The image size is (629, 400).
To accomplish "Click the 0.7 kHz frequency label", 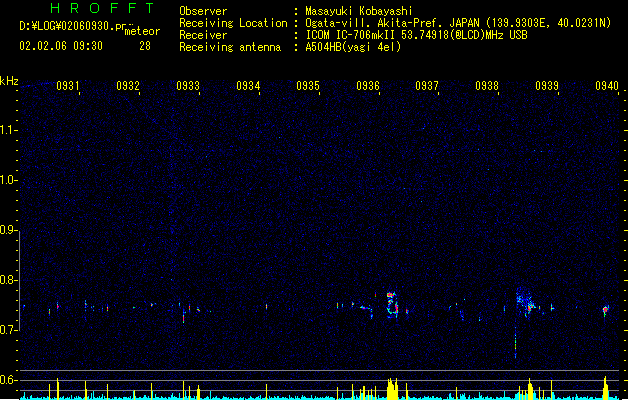I will pyautogui.click(x=8, y=330).
